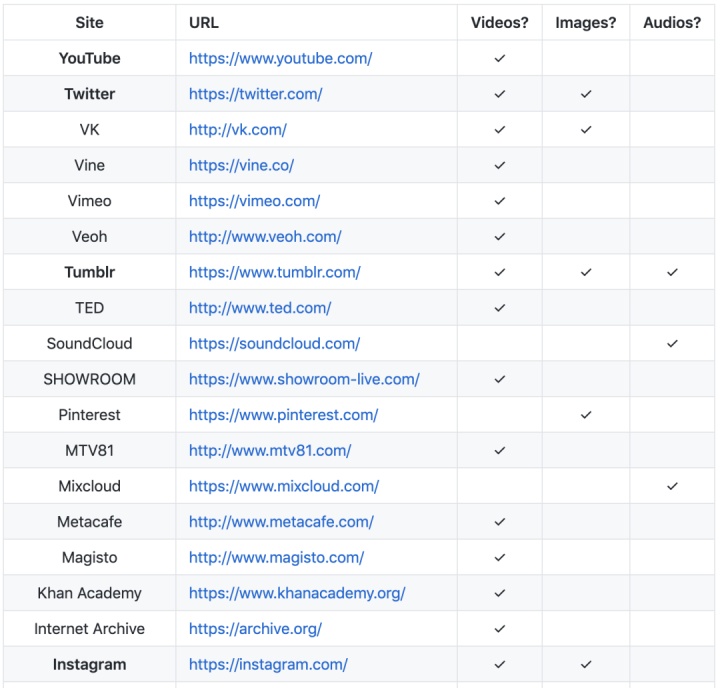This screenshot has height=688, width=720.
Task: Click the Audios? column header
Action: click(672, 23)
